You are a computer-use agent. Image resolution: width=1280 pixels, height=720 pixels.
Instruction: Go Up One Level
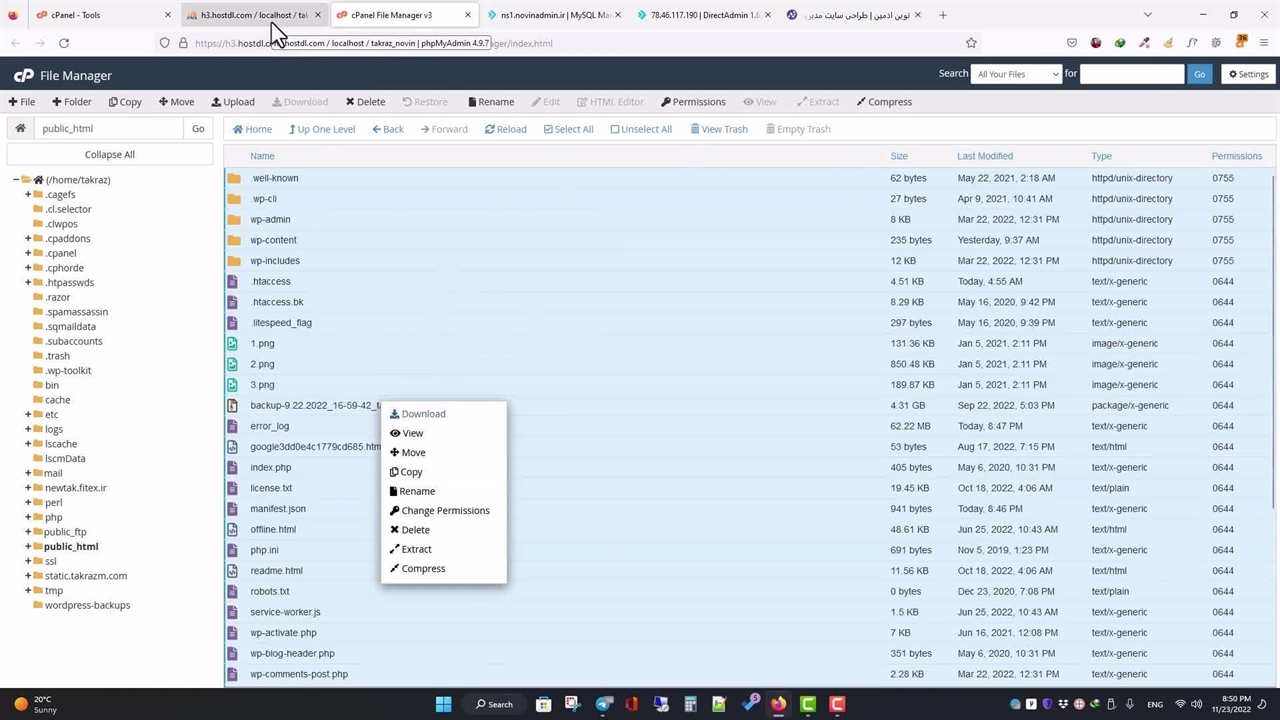click(321, 129)
